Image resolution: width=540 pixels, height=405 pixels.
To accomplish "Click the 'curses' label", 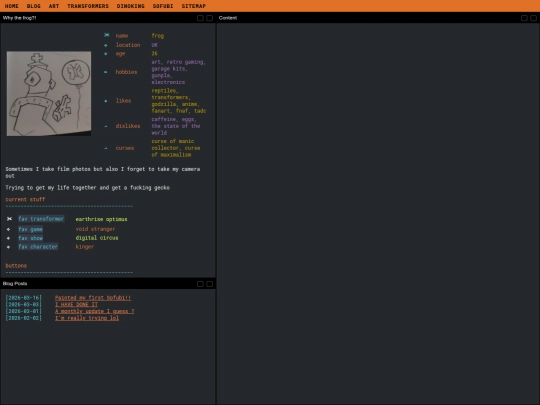I will click(x=125, y=148).
